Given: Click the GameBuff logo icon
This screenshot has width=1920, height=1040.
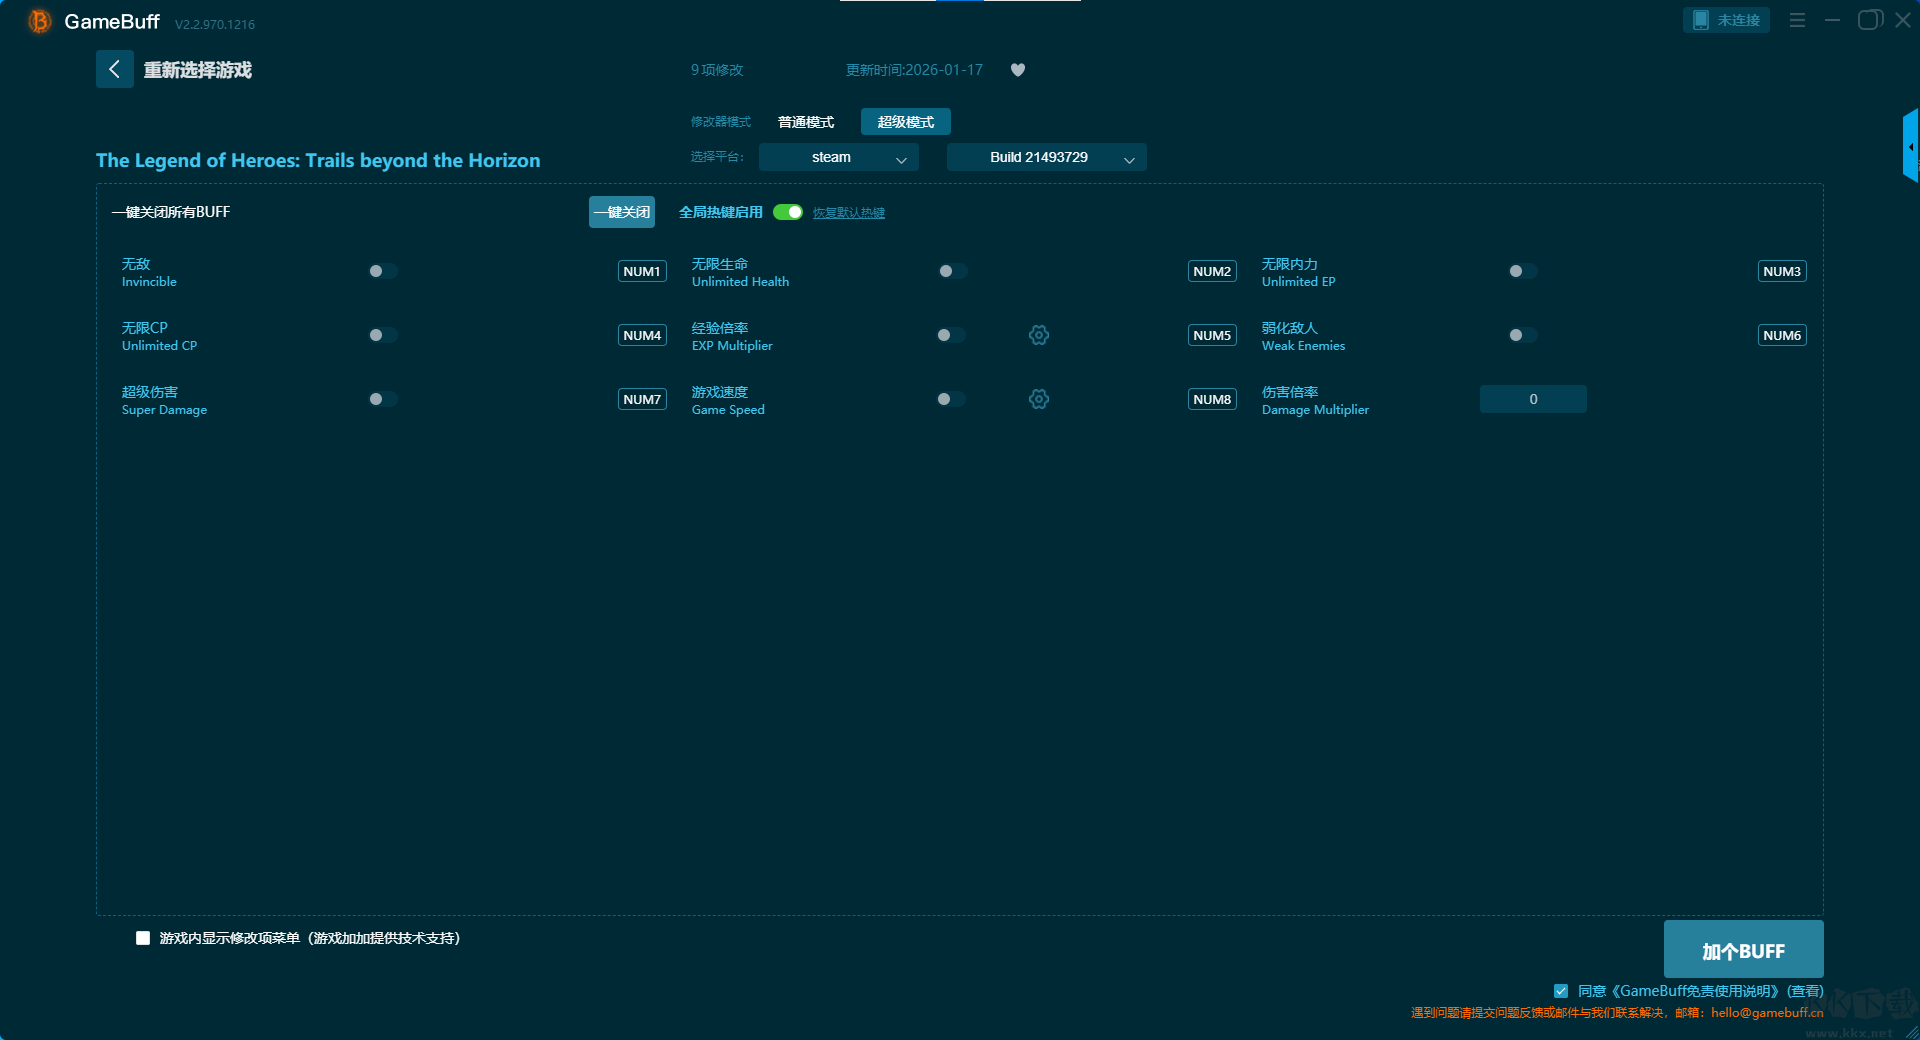Looking at the screenshot, I should [x=39, y=21].
